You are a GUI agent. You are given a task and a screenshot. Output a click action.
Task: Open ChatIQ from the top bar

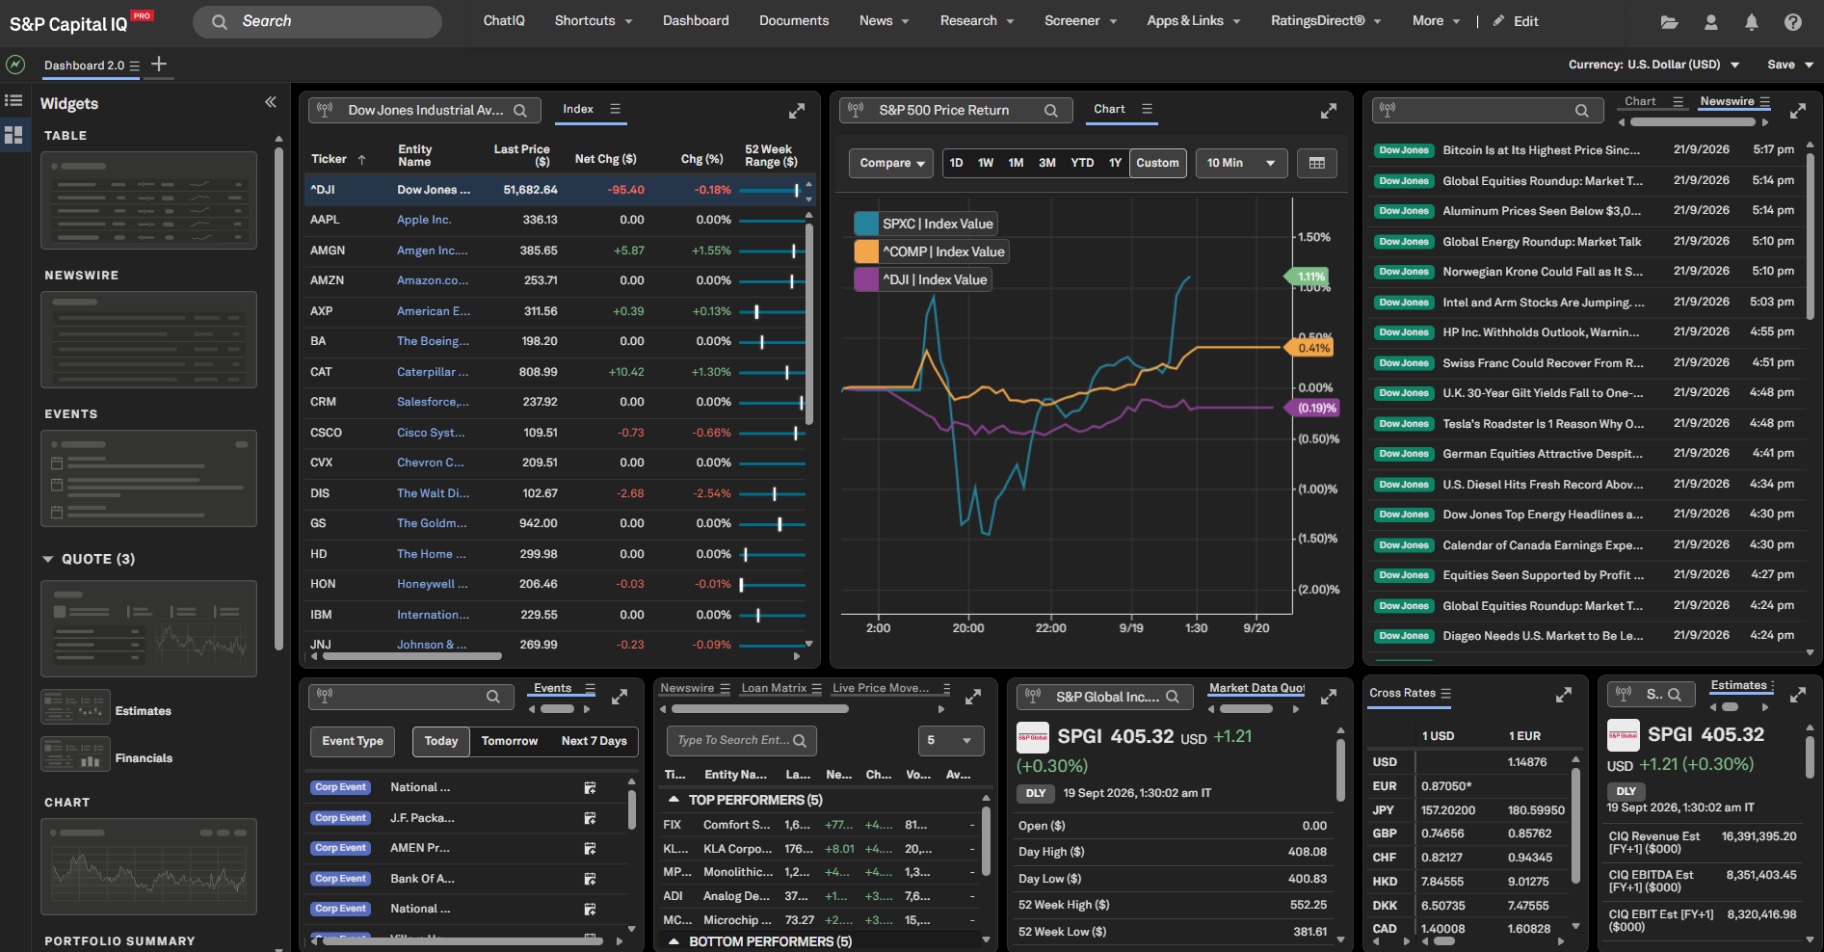[x=504, y=21]
